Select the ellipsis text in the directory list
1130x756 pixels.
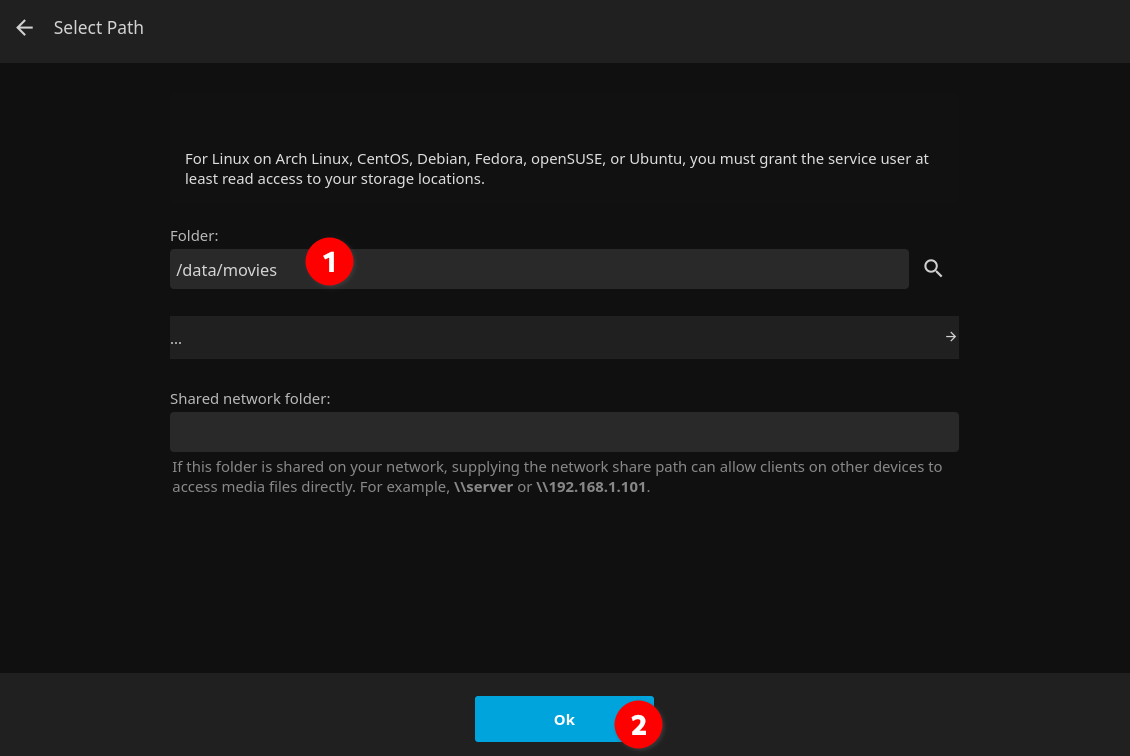pos(176,340)
